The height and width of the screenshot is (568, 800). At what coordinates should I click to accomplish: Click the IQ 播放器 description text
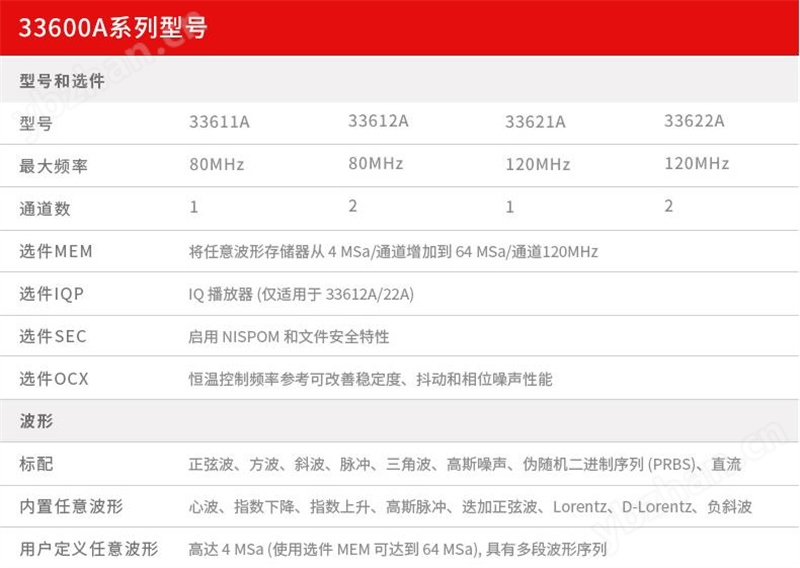pos(301,294)
